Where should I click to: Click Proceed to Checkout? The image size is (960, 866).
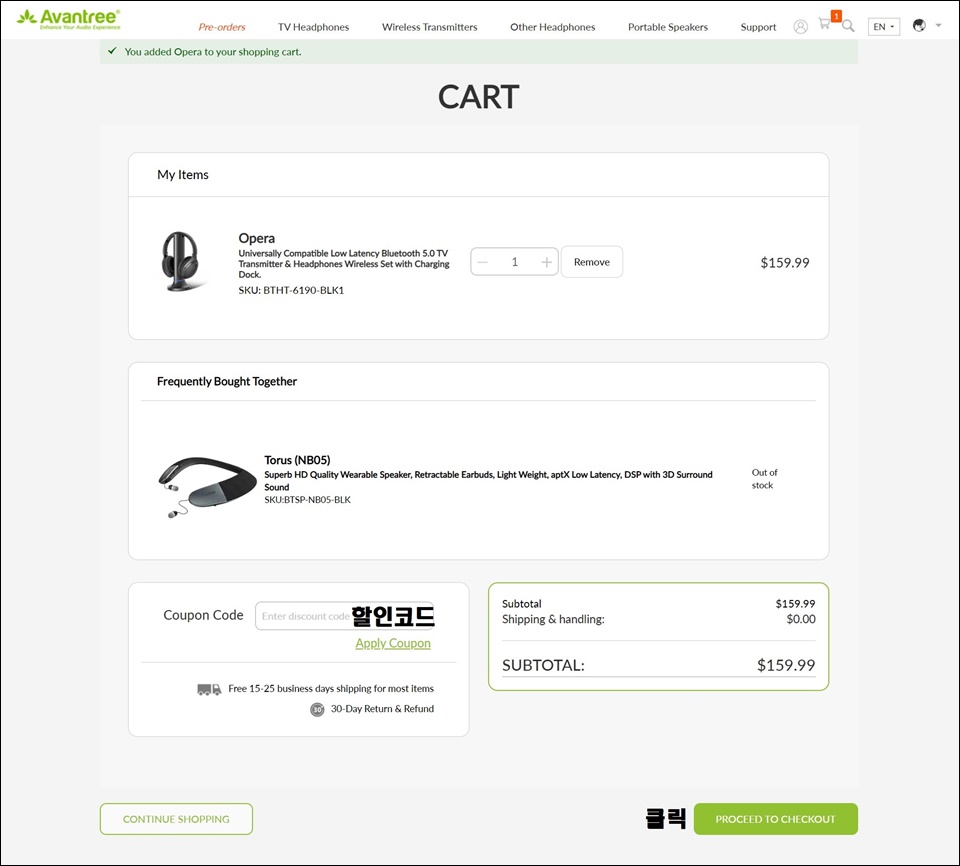tap(776, 819)
